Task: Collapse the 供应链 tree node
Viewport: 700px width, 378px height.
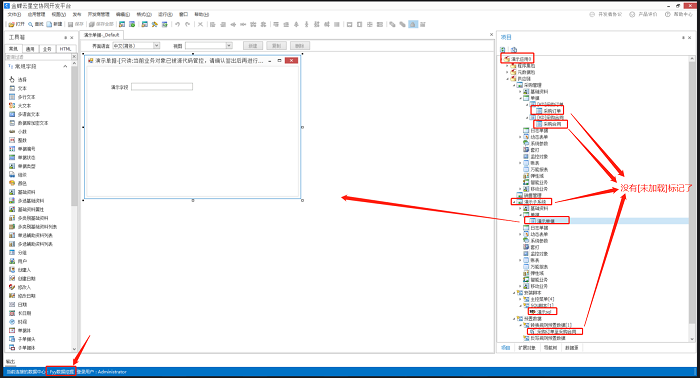Action: (508, 79)
